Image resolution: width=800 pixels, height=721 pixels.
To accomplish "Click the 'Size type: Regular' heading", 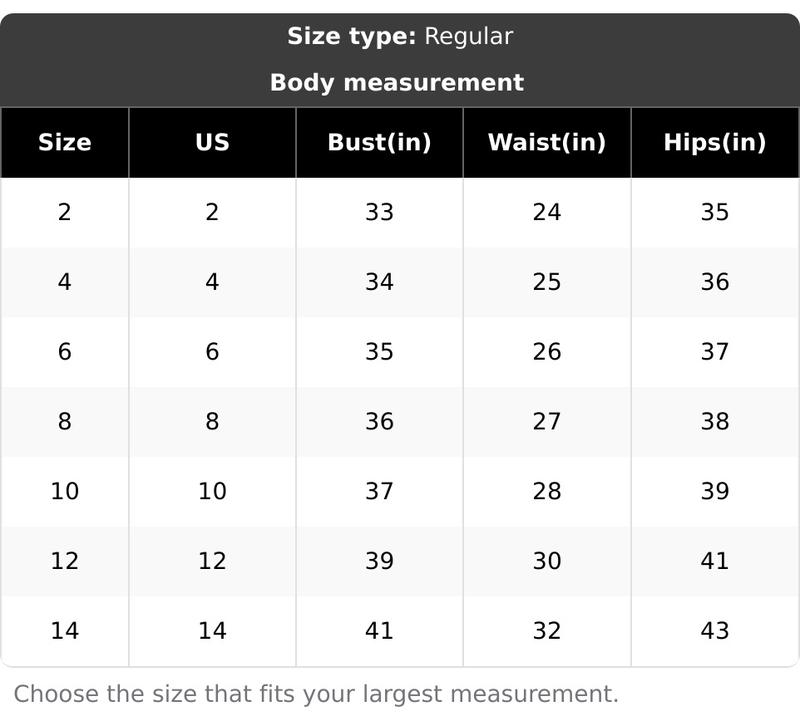I will pyautogui.click(x=400, y=37).
